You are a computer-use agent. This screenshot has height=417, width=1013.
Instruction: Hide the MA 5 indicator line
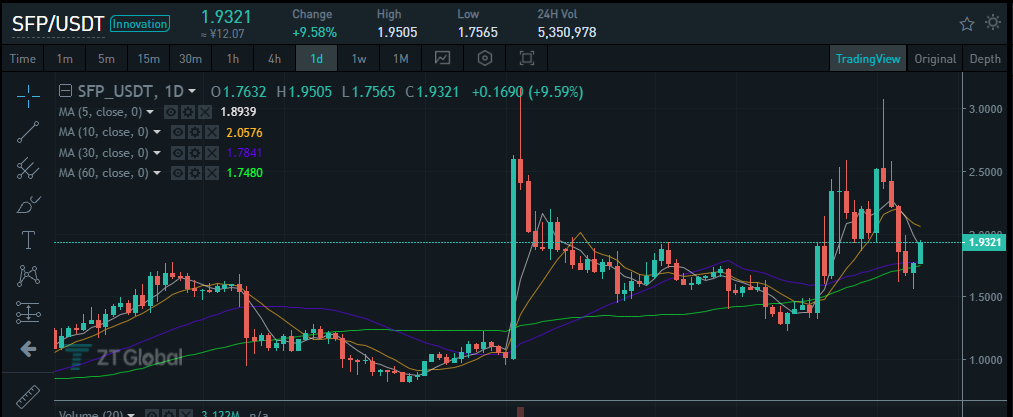pos(171,112)
